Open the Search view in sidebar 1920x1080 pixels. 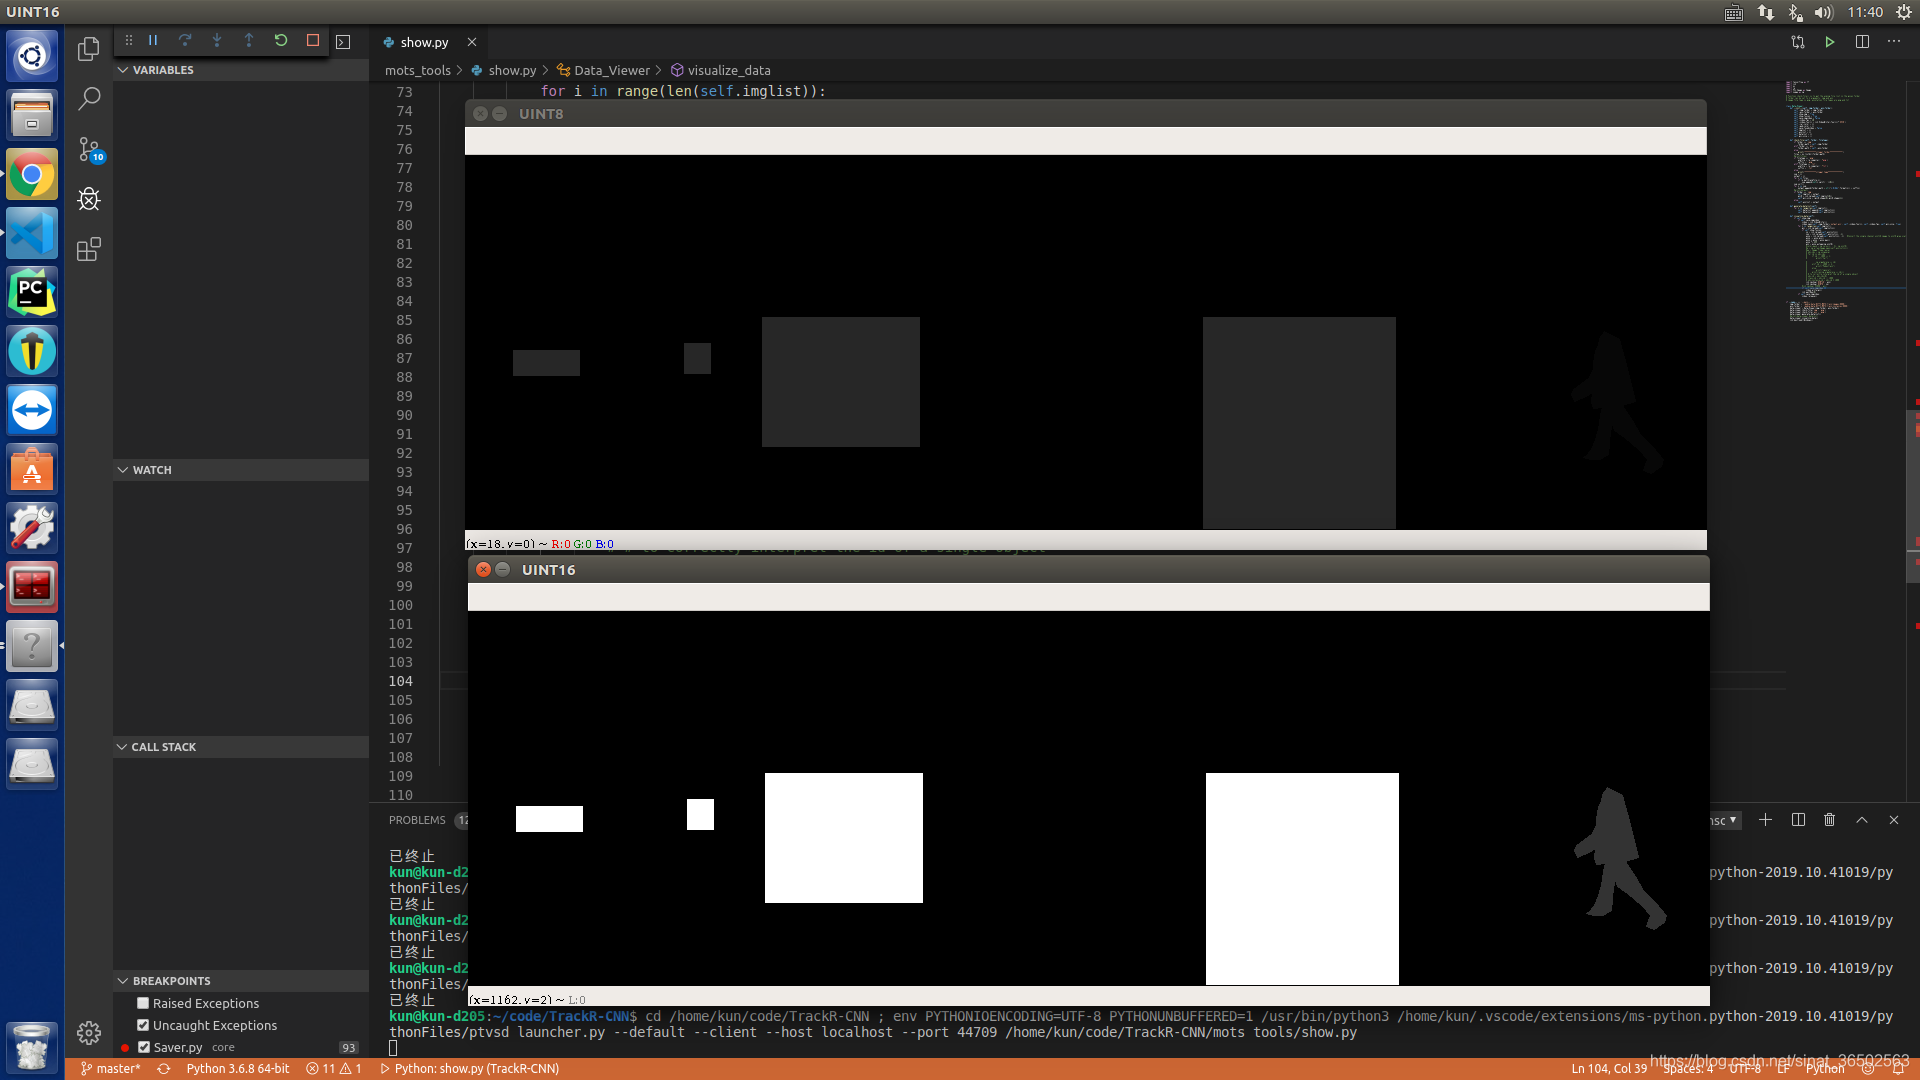(89, 99)
